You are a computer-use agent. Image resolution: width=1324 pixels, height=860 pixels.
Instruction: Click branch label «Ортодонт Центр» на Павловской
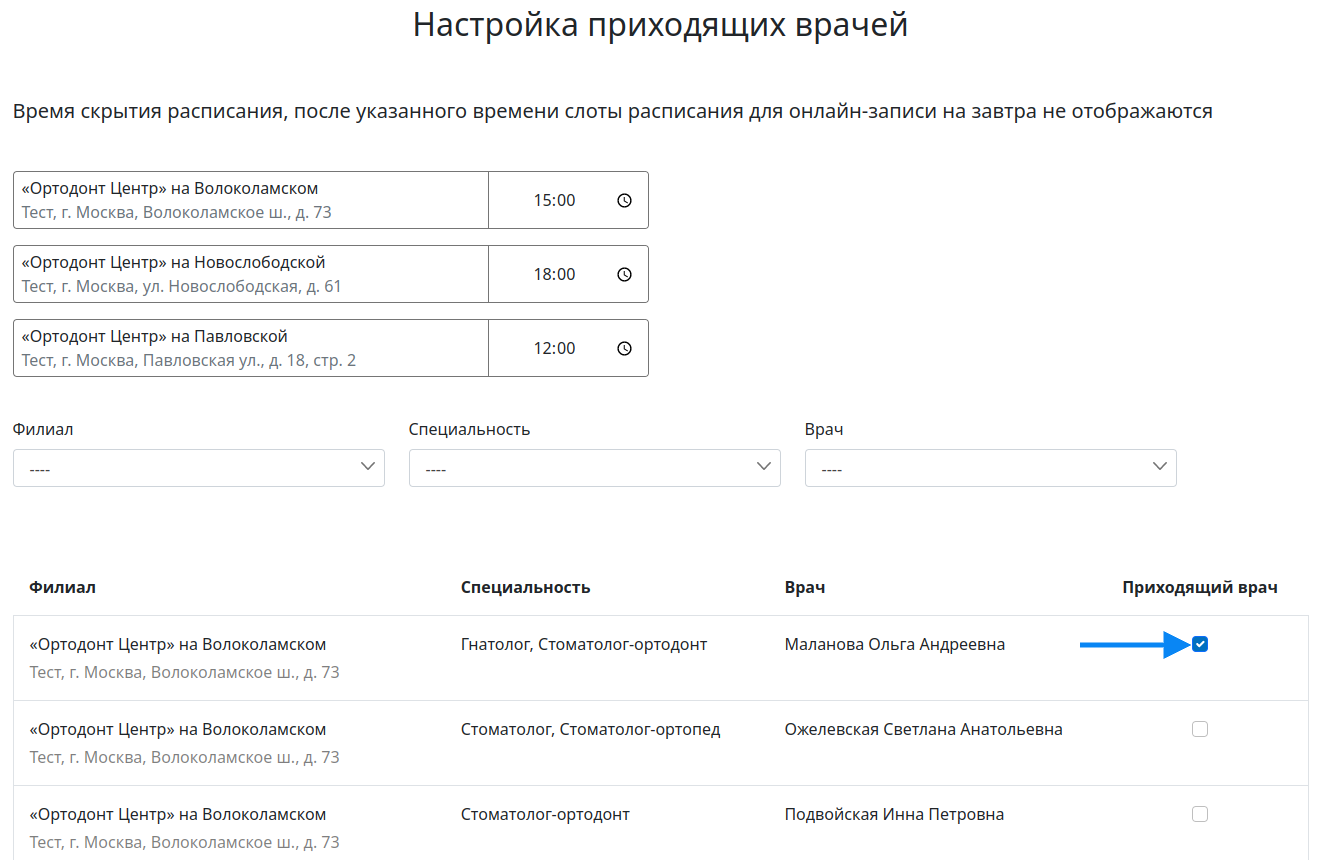coord(155,336)
